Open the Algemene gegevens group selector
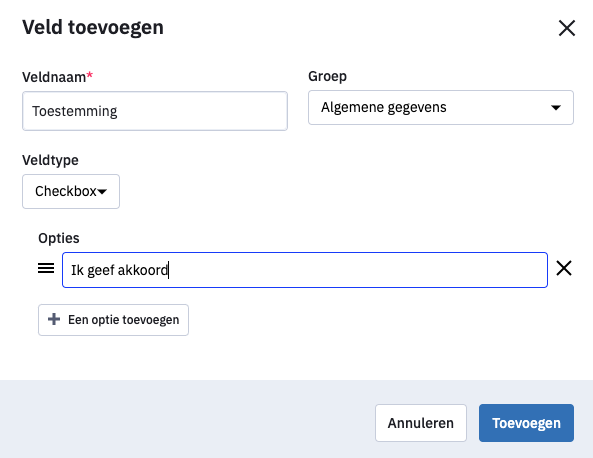This screenshot has width=593, height=458. [x=441, y=107]
